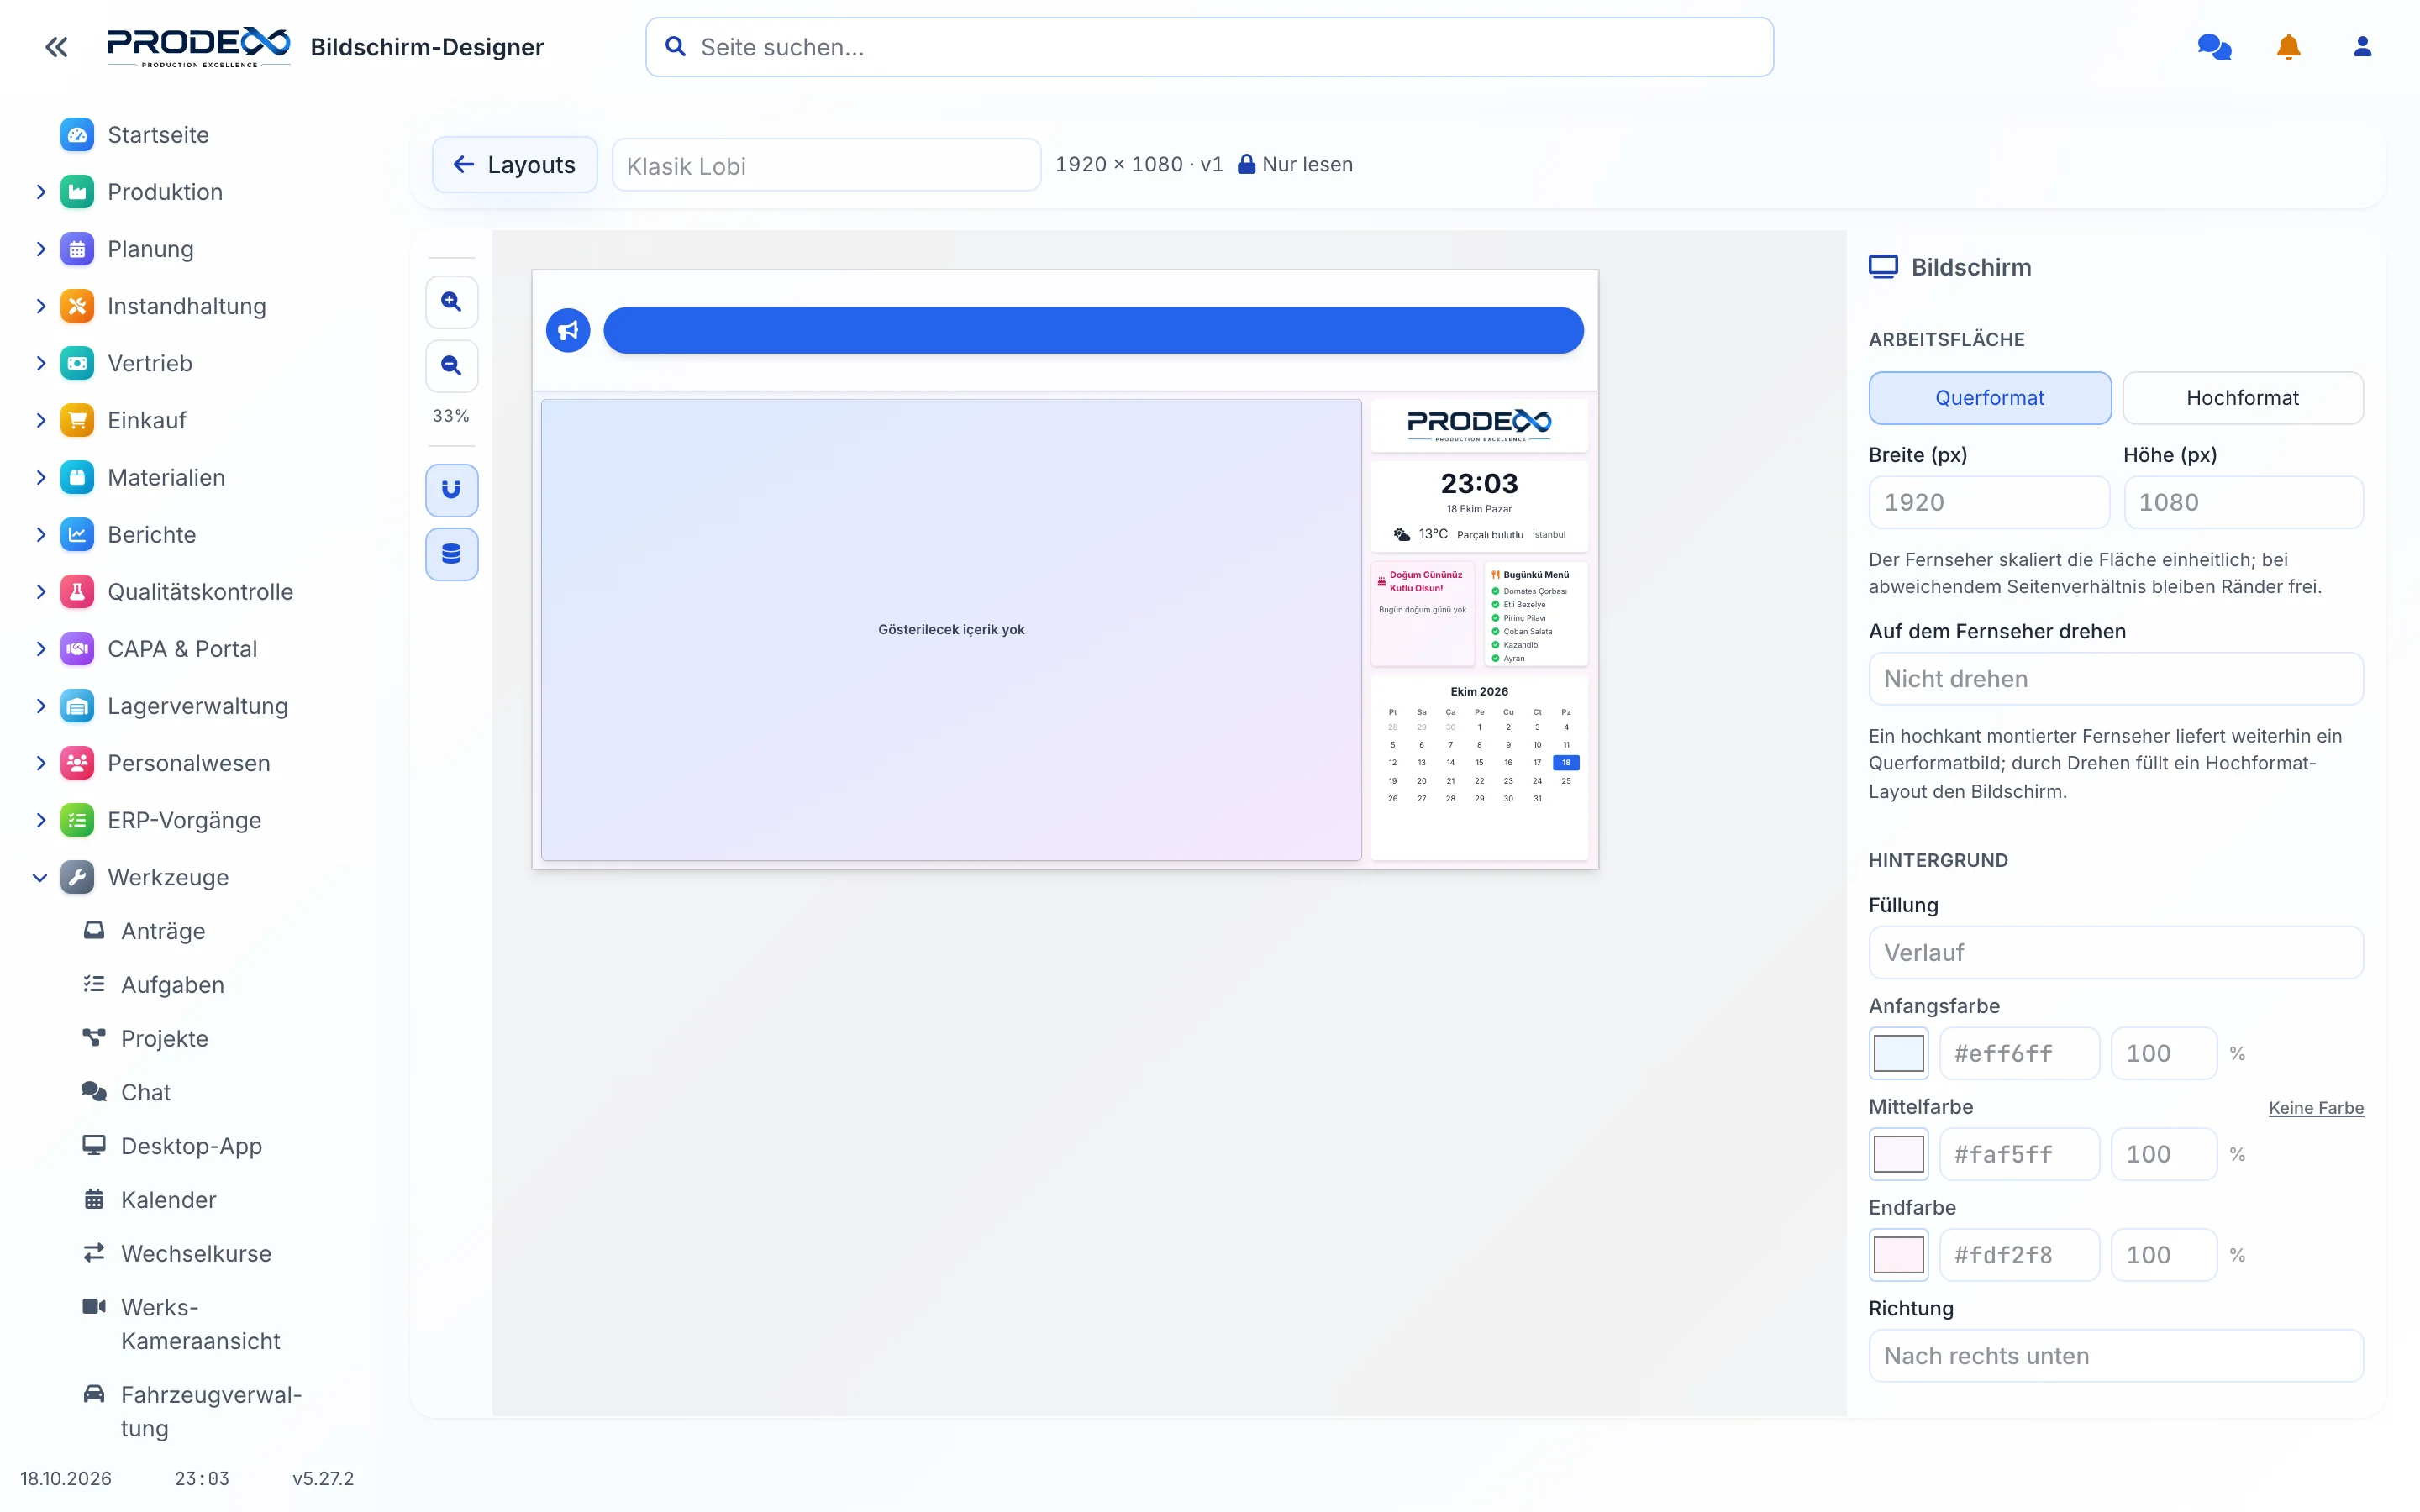
Task: Open Wechselkurse exchange rates
Action: tap(196, 1254)
